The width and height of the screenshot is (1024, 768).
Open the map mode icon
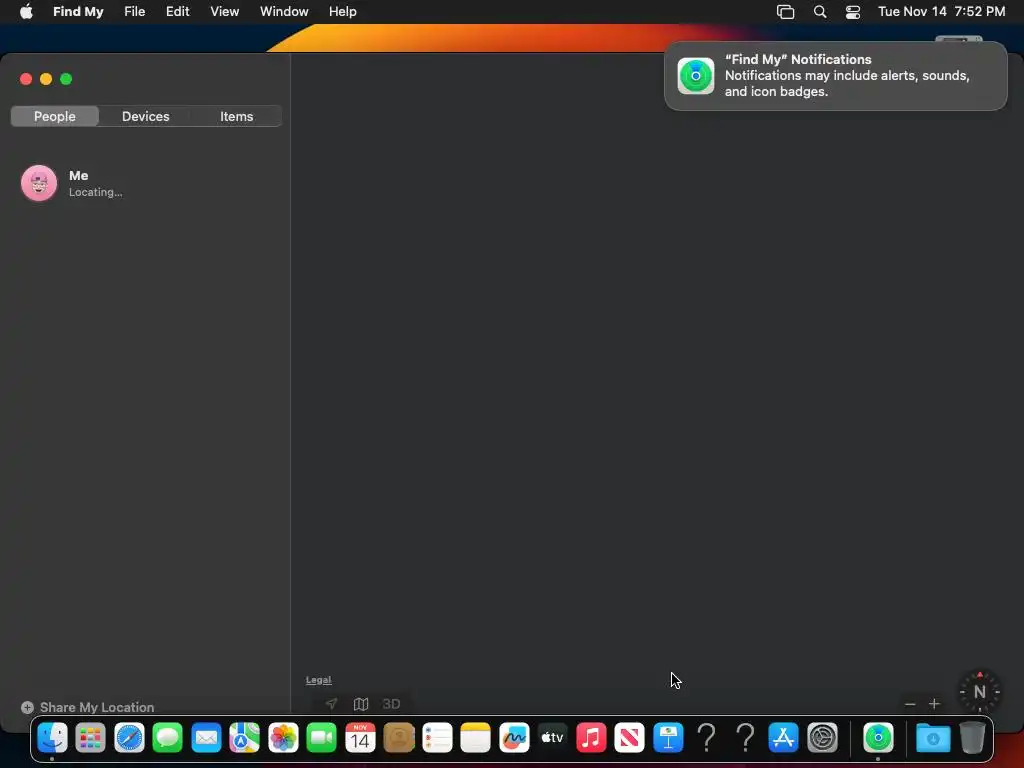point(361,703)
